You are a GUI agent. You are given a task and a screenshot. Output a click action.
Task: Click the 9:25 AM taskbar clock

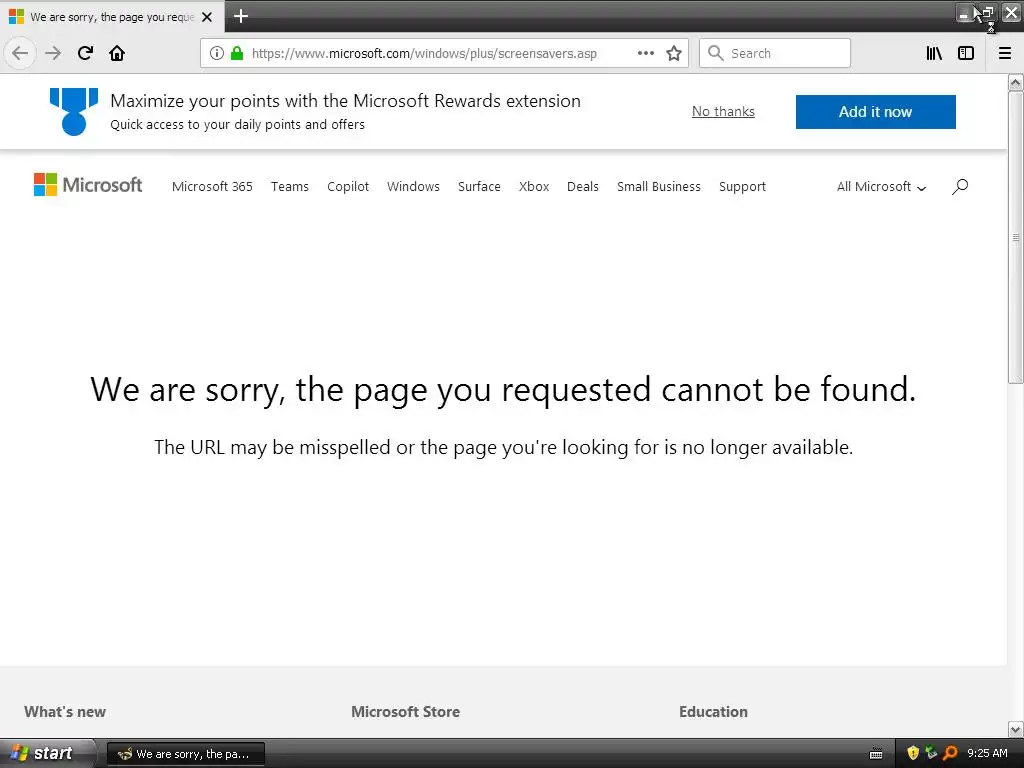[987, 753]
